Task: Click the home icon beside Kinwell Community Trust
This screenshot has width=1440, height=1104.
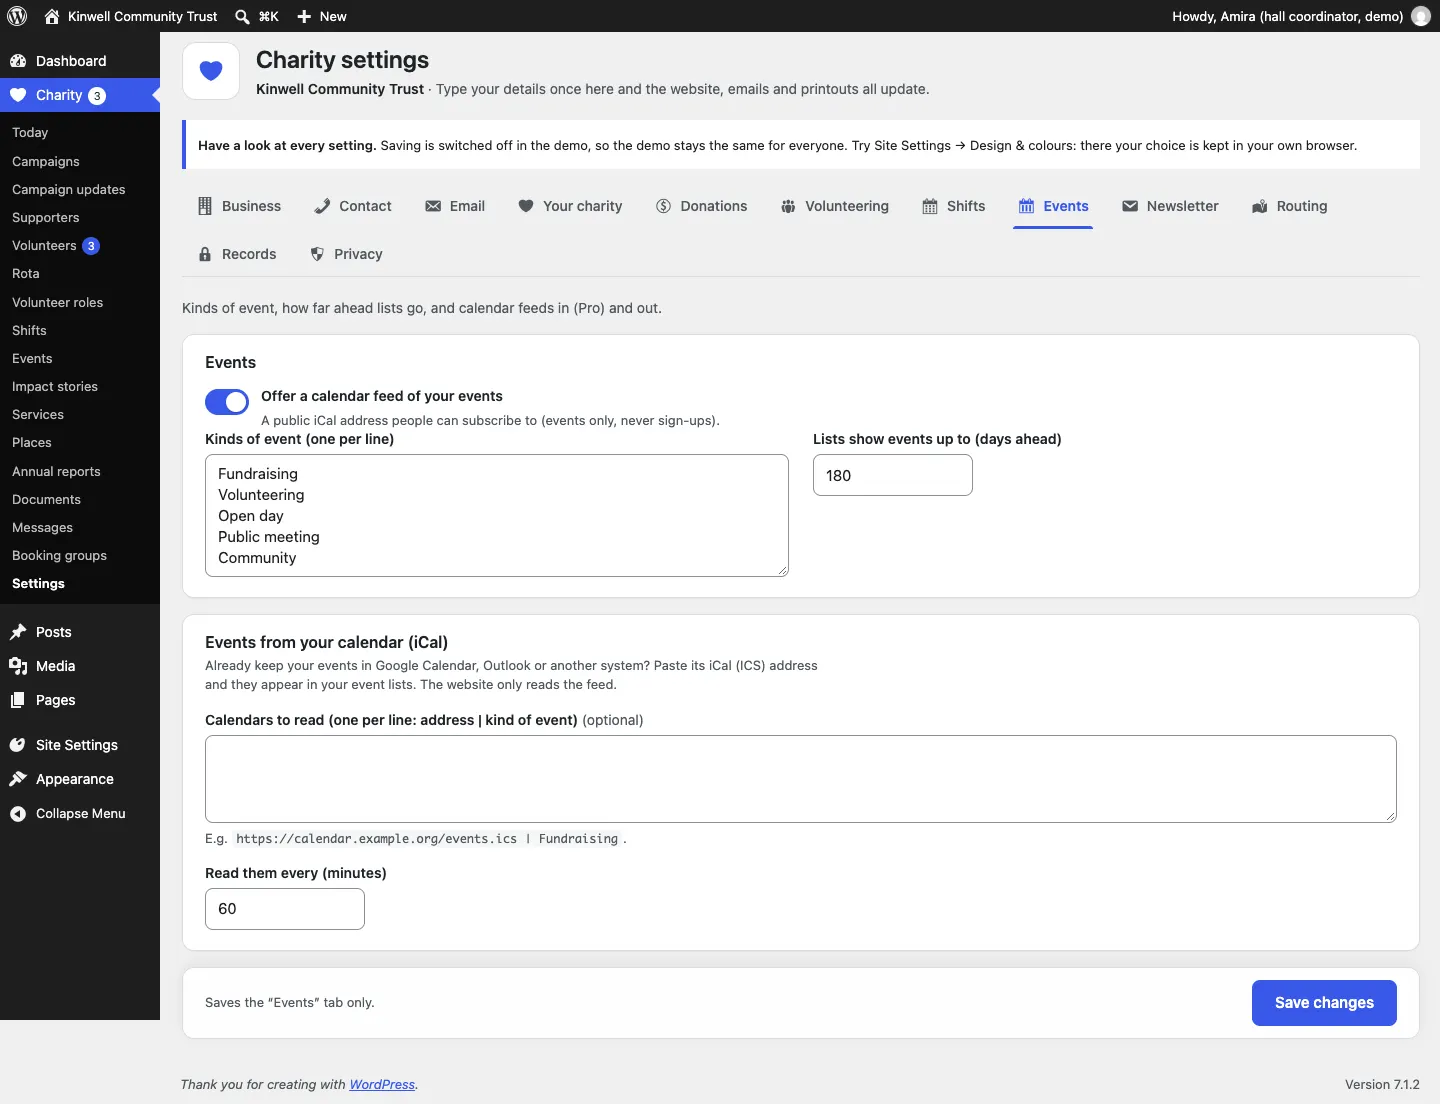Action: pyautogui.click(x=52, y=16)
